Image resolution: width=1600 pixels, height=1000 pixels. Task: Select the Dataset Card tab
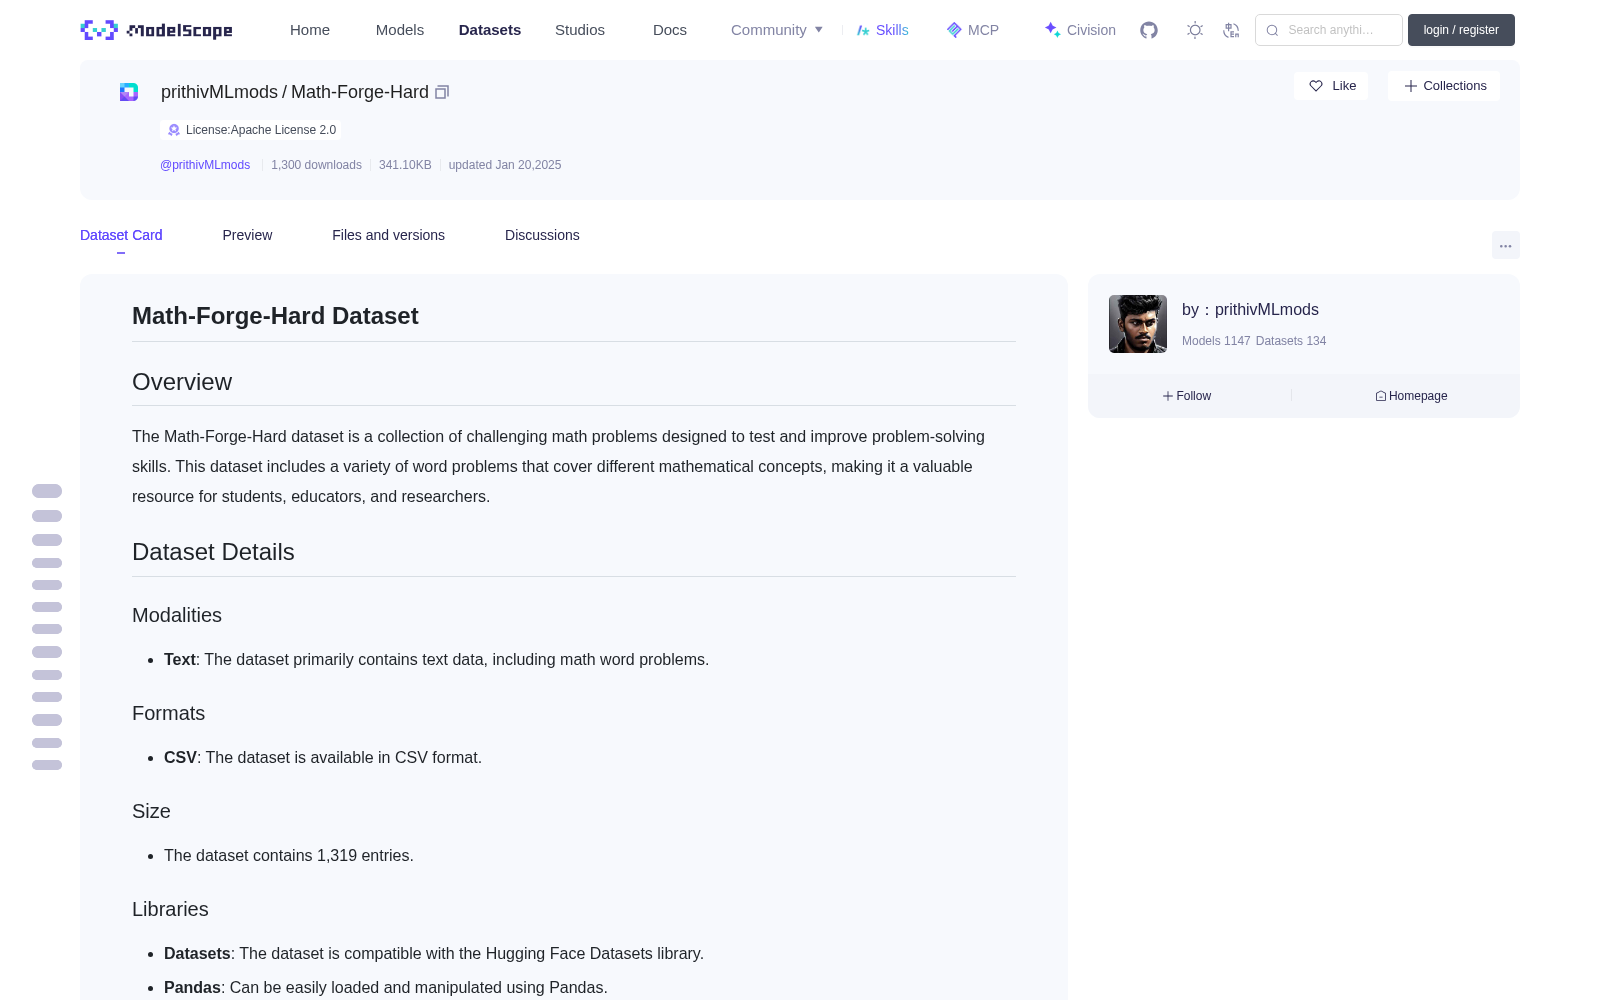(x=121, y=235)
